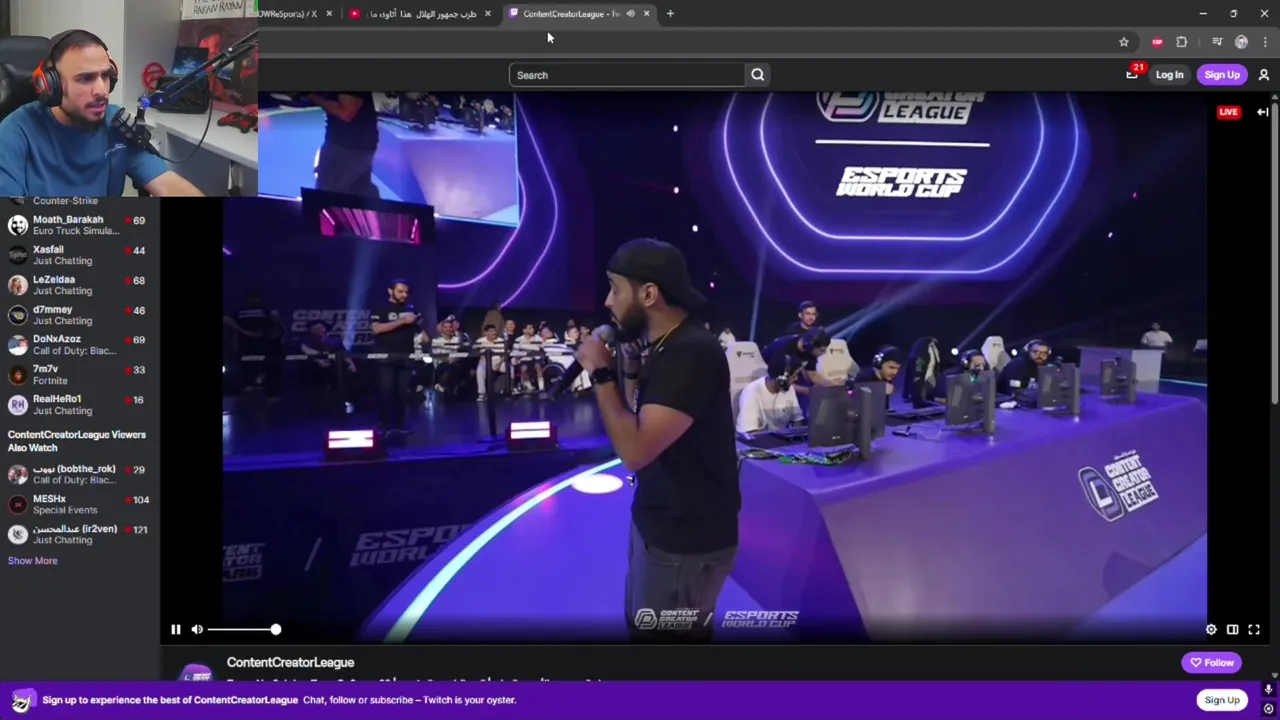Image resolution: width=1280 pixels, height=720 pixels.
Task: Follow the ContentCreatorLeague channel
Action: coord(1212,662)
